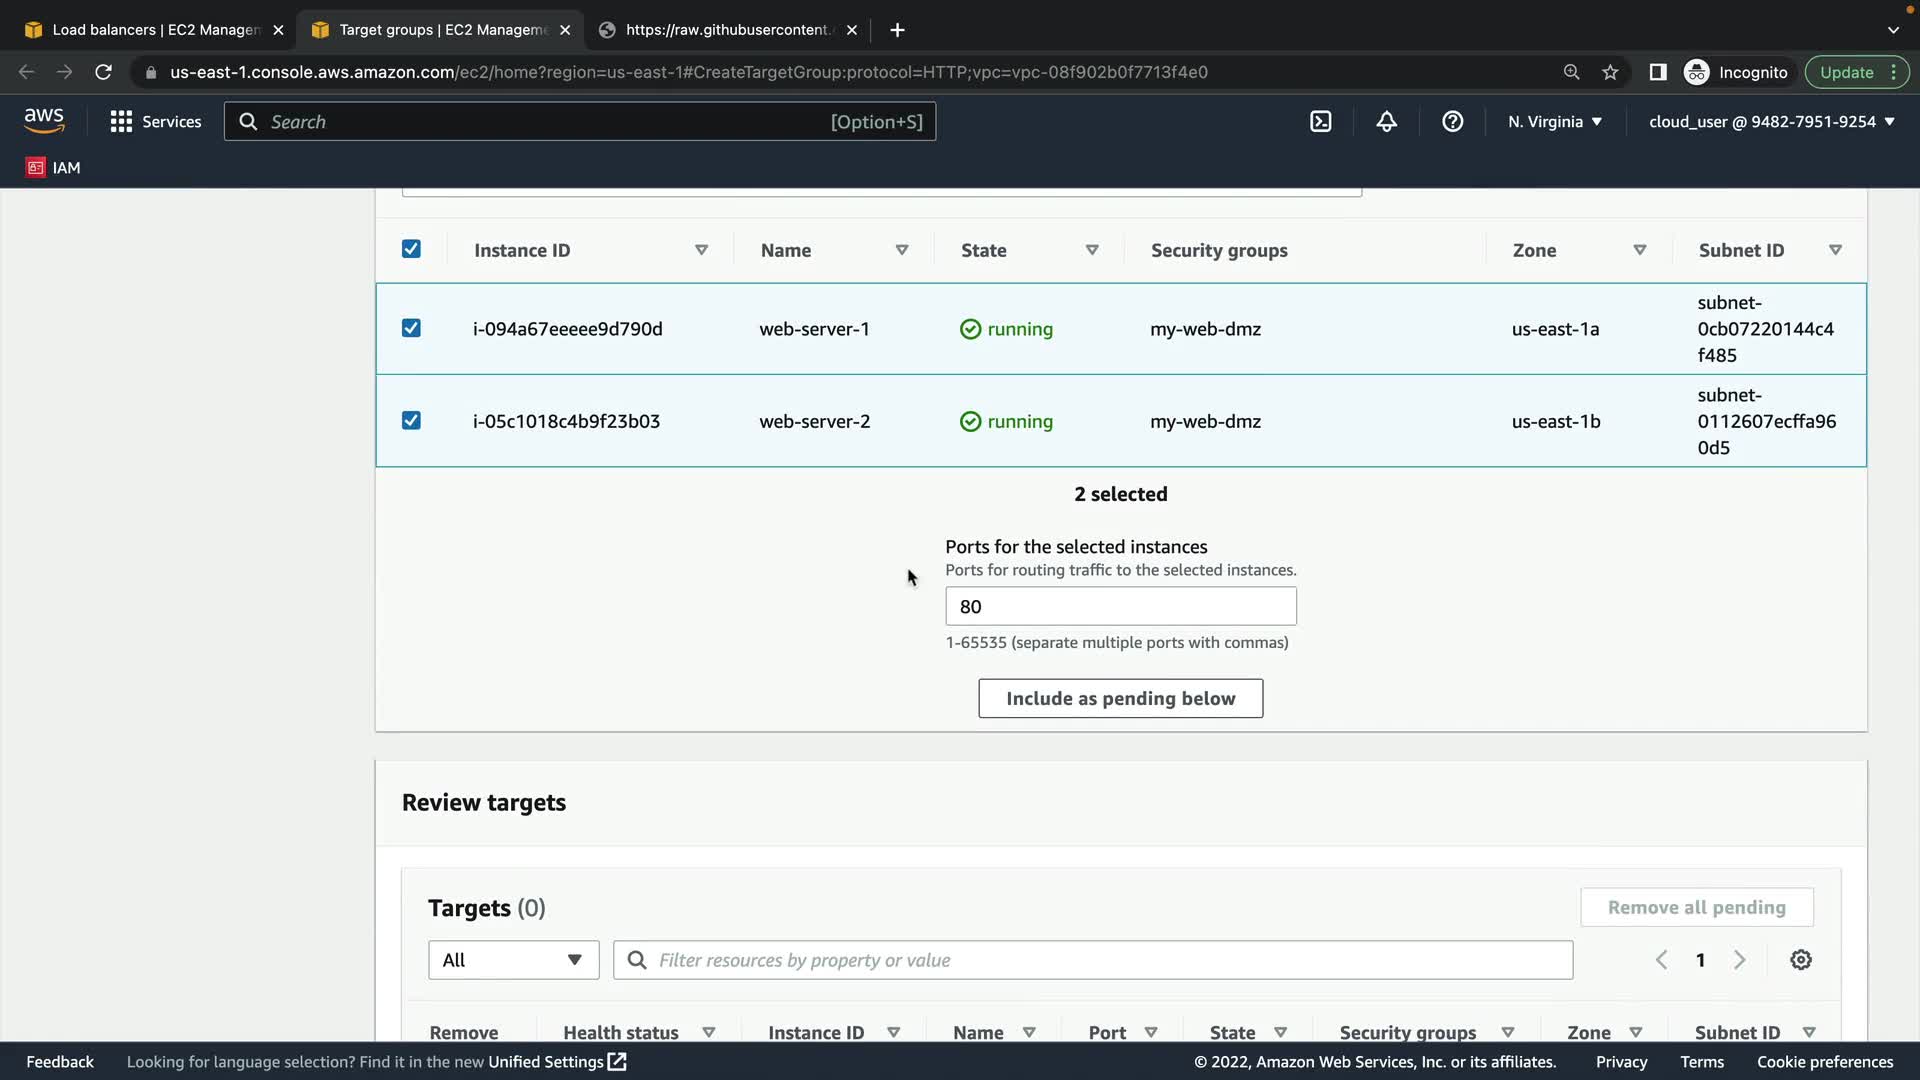Expand the N. Virginia region dropdown
The width and height of the screenshot is (1920, 1080).
pyautogui.click(x=1555, y=121)
